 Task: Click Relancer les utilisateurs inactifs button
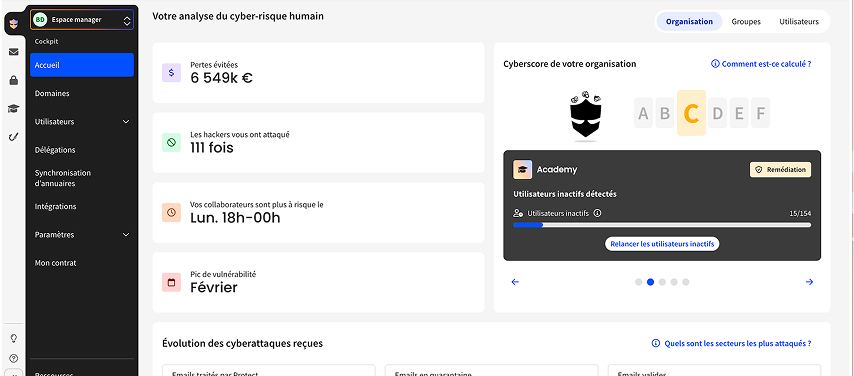pos(662,244)
